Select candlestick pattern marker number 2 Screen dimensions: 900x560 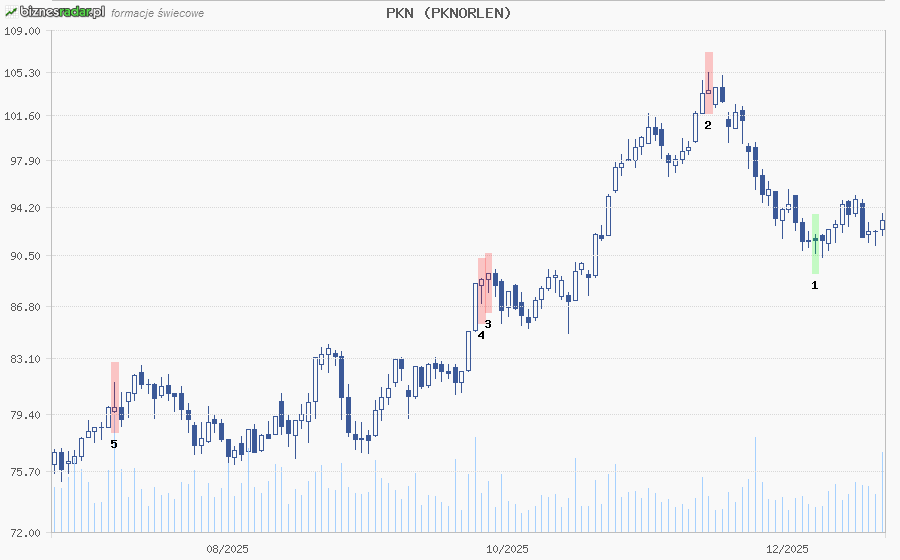click(x=707, y=125)
